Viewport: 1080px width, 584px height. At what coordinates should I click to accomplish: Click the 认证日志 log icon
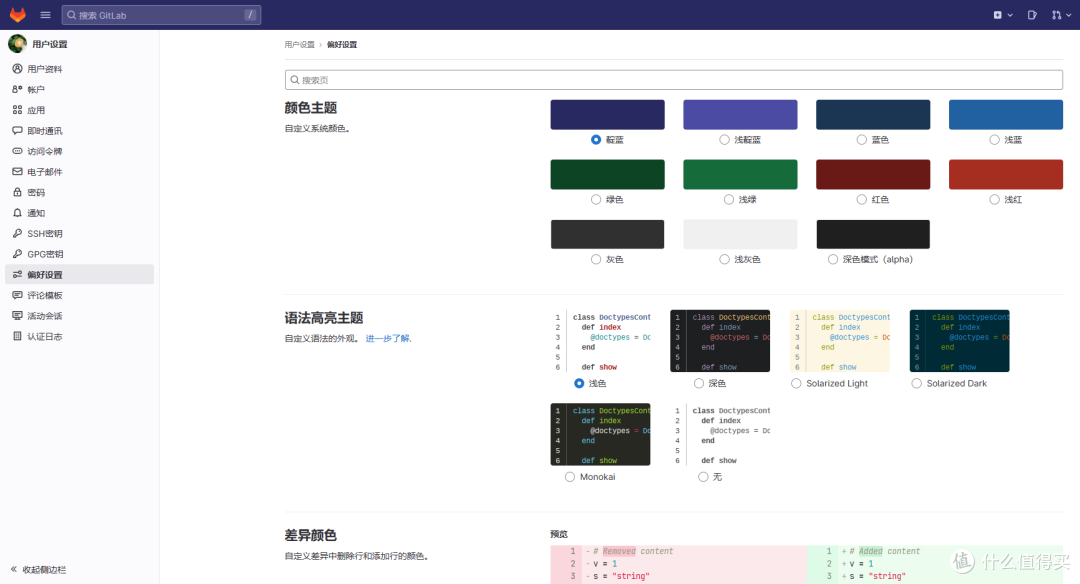pos(17,336)
